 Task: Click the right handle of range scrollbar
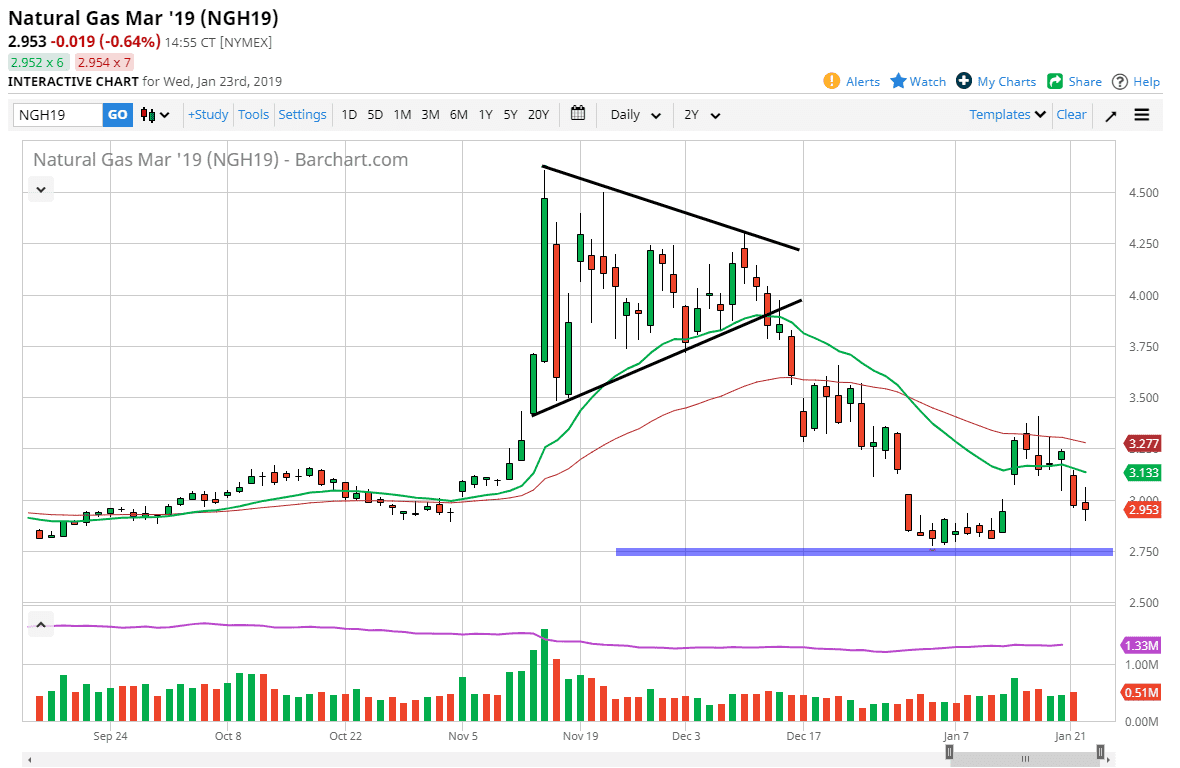click(x=1101, y=752)
